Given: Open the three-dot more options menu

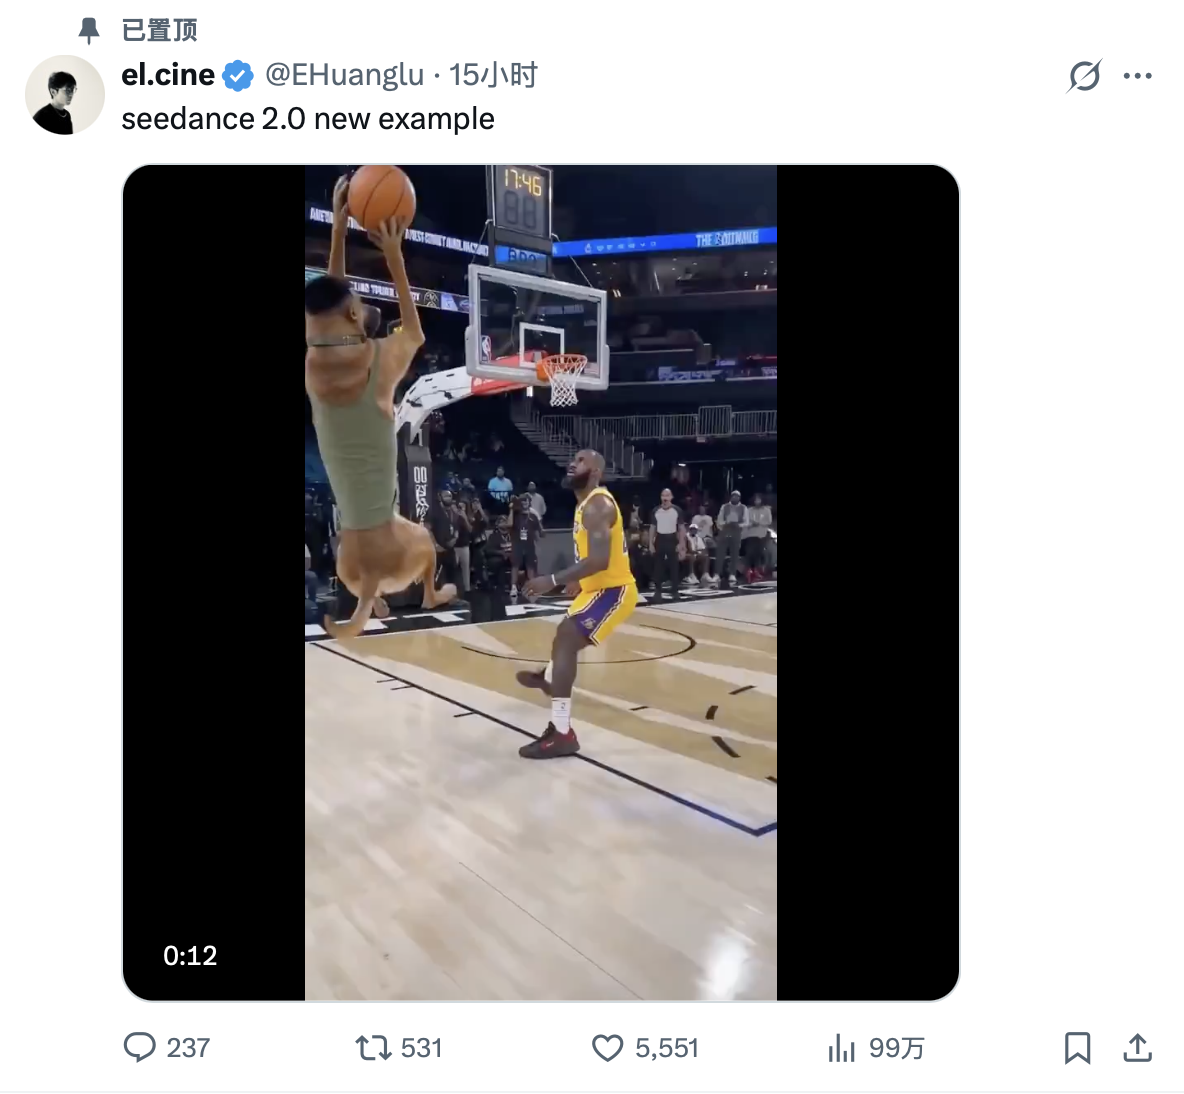Looking at the screenshot, I should click(1138, 76).
